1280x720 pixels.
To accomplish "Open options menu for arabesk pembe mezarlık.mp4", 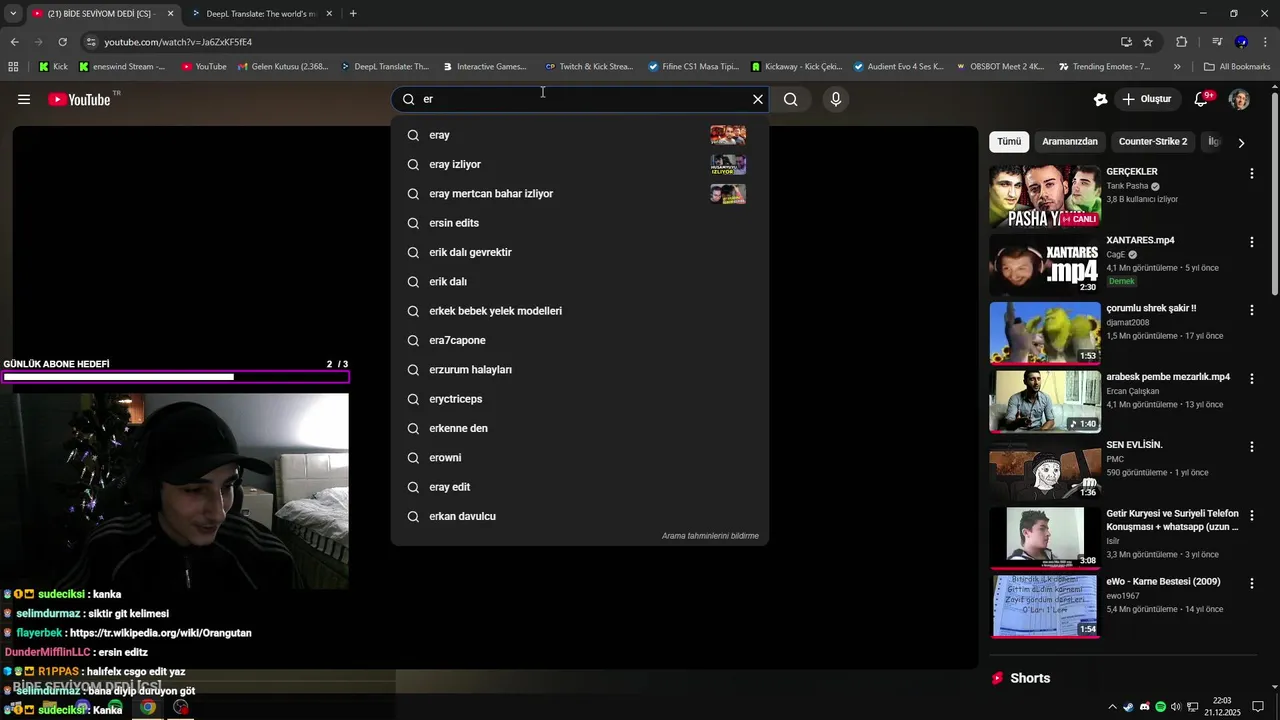I will click(1251, 379).
